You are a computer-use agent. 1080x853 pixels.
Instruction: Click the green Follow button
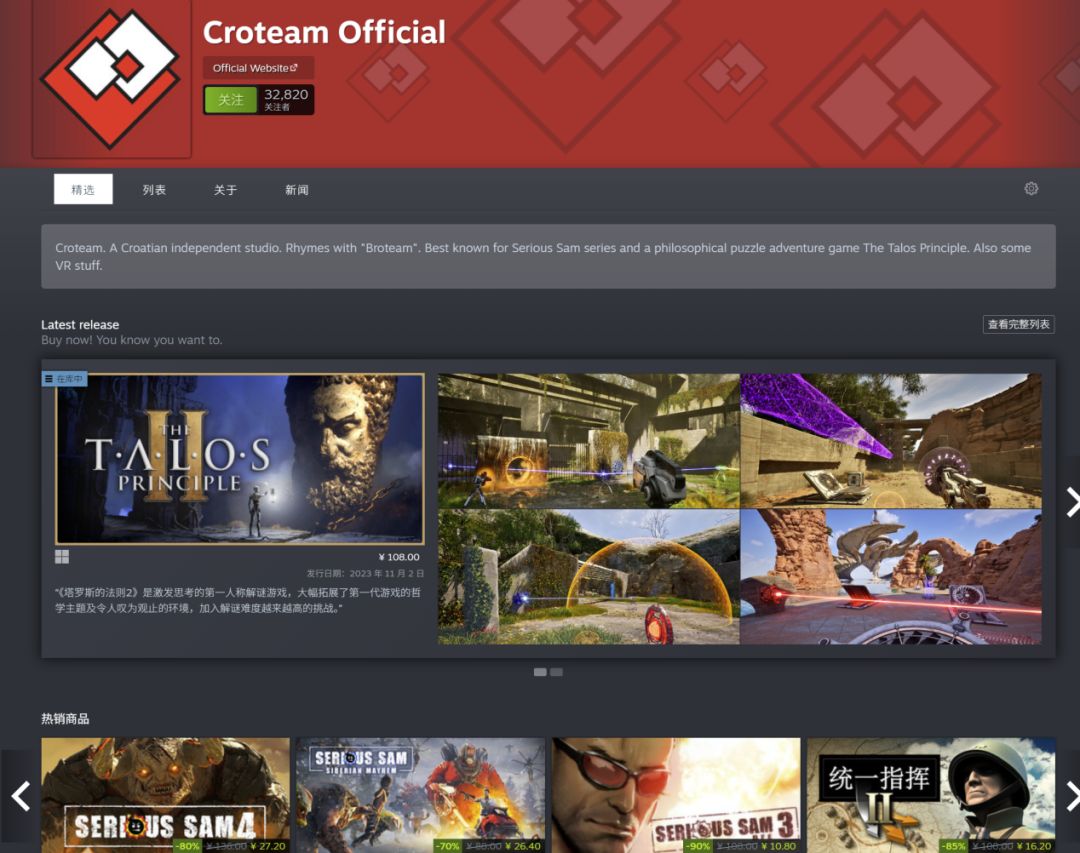click(231, 100)
